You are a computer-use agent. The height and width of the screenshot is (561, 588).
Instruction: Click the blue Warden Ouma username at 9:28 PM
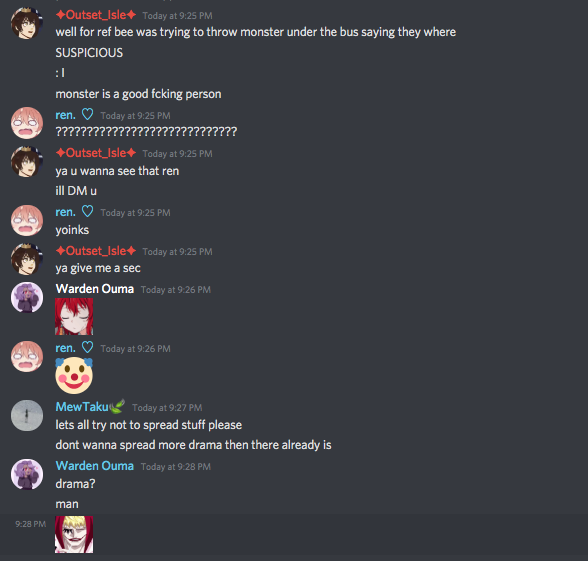pyautogui.click(x=94, y=466)
